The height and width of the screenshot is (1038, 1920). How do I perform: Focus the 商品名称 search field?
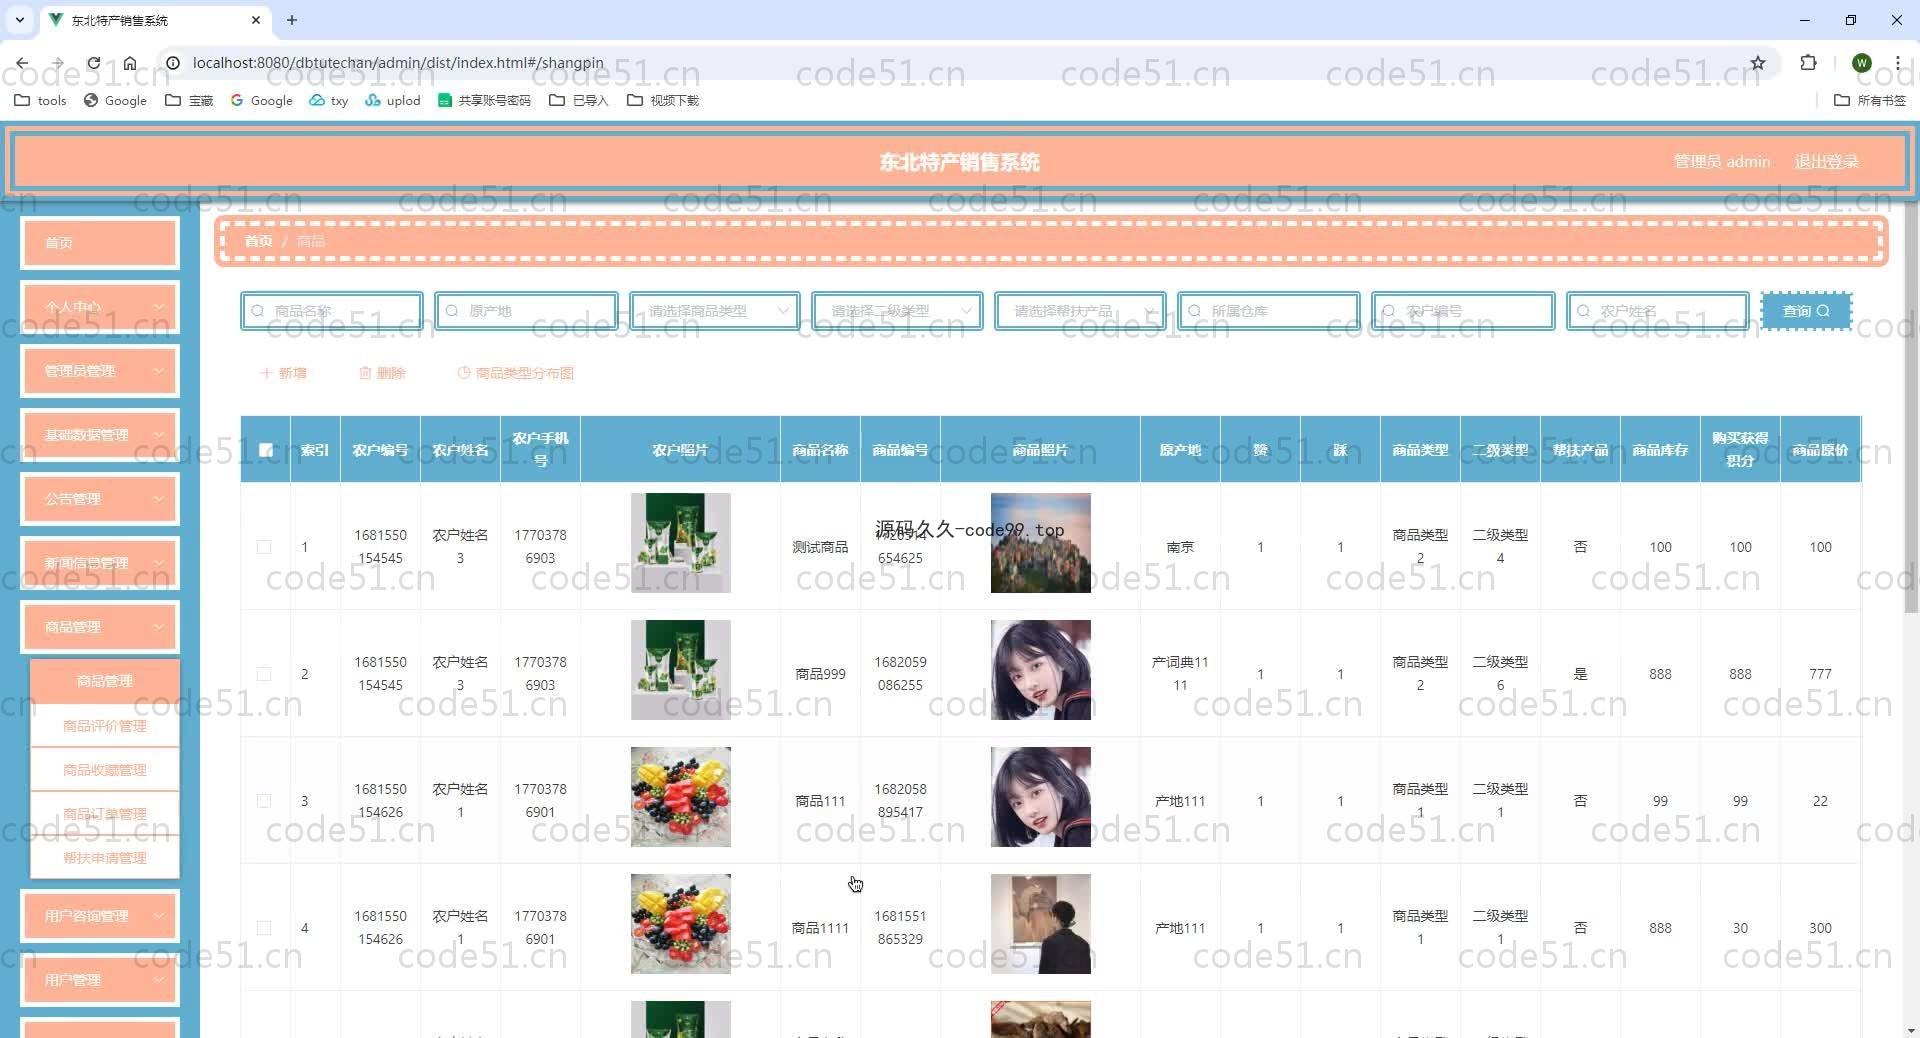point(332,311)
